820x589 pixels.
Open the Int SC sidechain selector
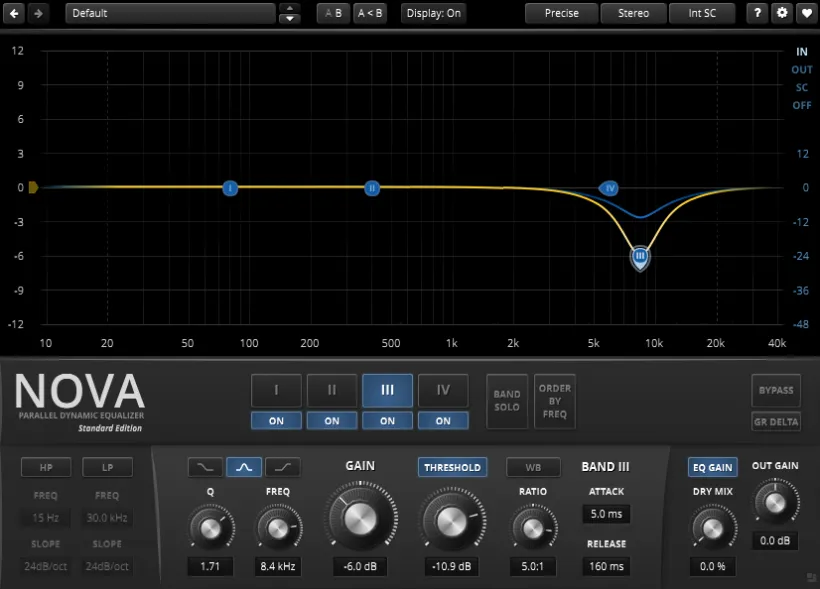702,13
